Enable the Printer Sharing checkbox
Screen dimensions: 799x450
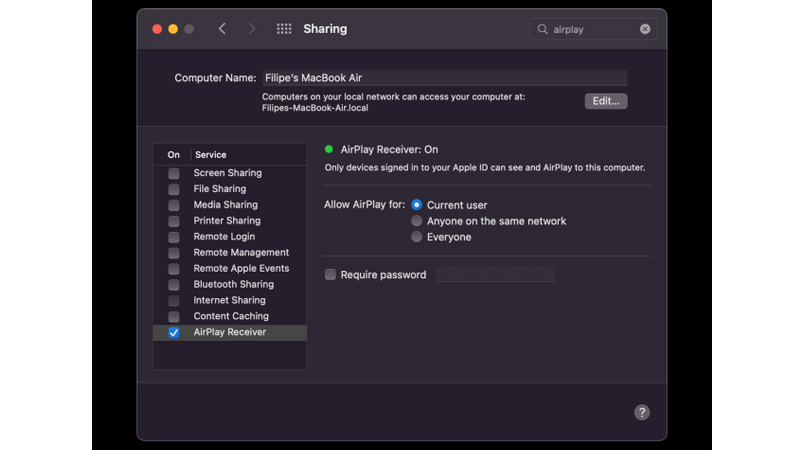[174, 221]
